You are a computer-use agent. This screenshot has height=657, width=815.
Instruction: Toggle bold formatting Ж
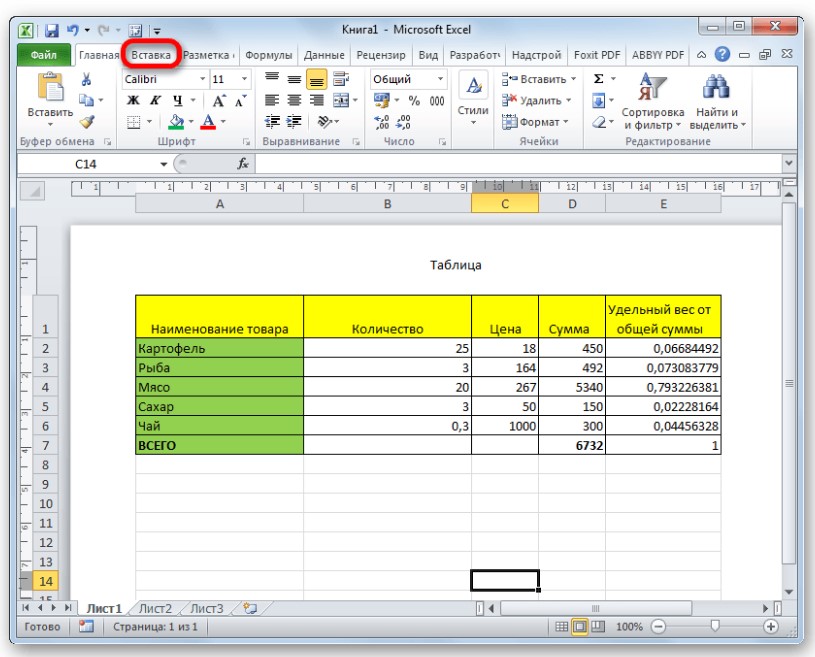tap(133, 100)
